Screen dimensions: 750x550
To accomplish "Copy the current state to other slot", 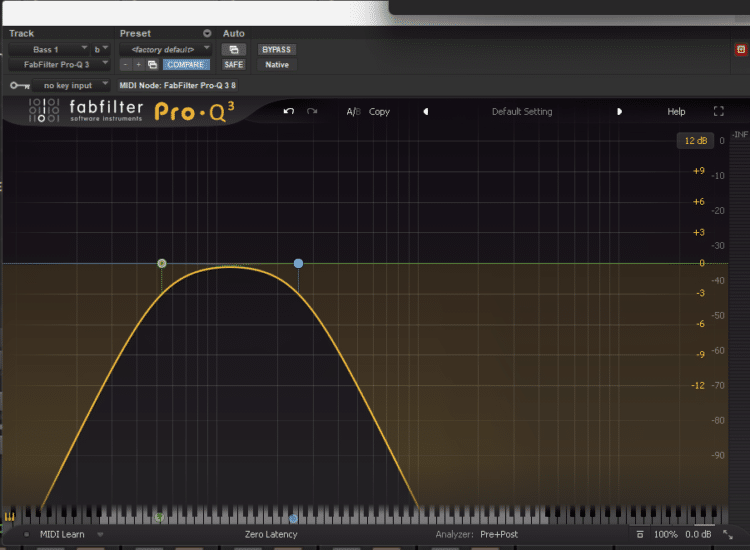I will [379, 111].
